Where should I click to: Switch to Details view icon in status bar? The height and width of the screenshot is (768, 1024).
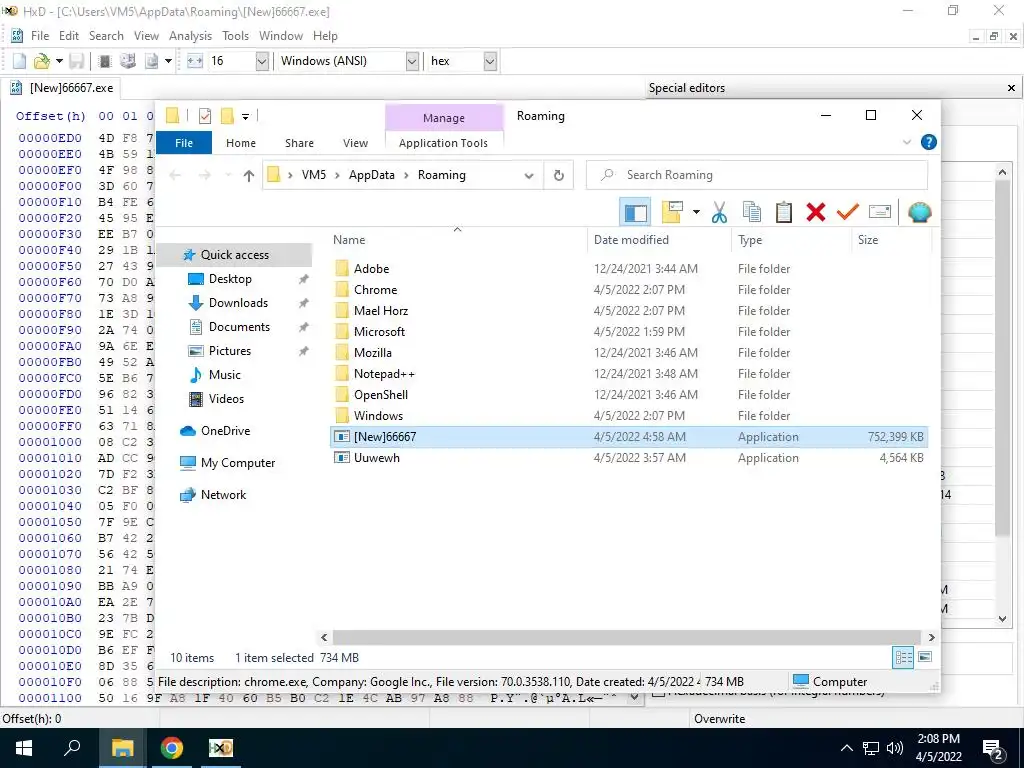coord(903,657)
